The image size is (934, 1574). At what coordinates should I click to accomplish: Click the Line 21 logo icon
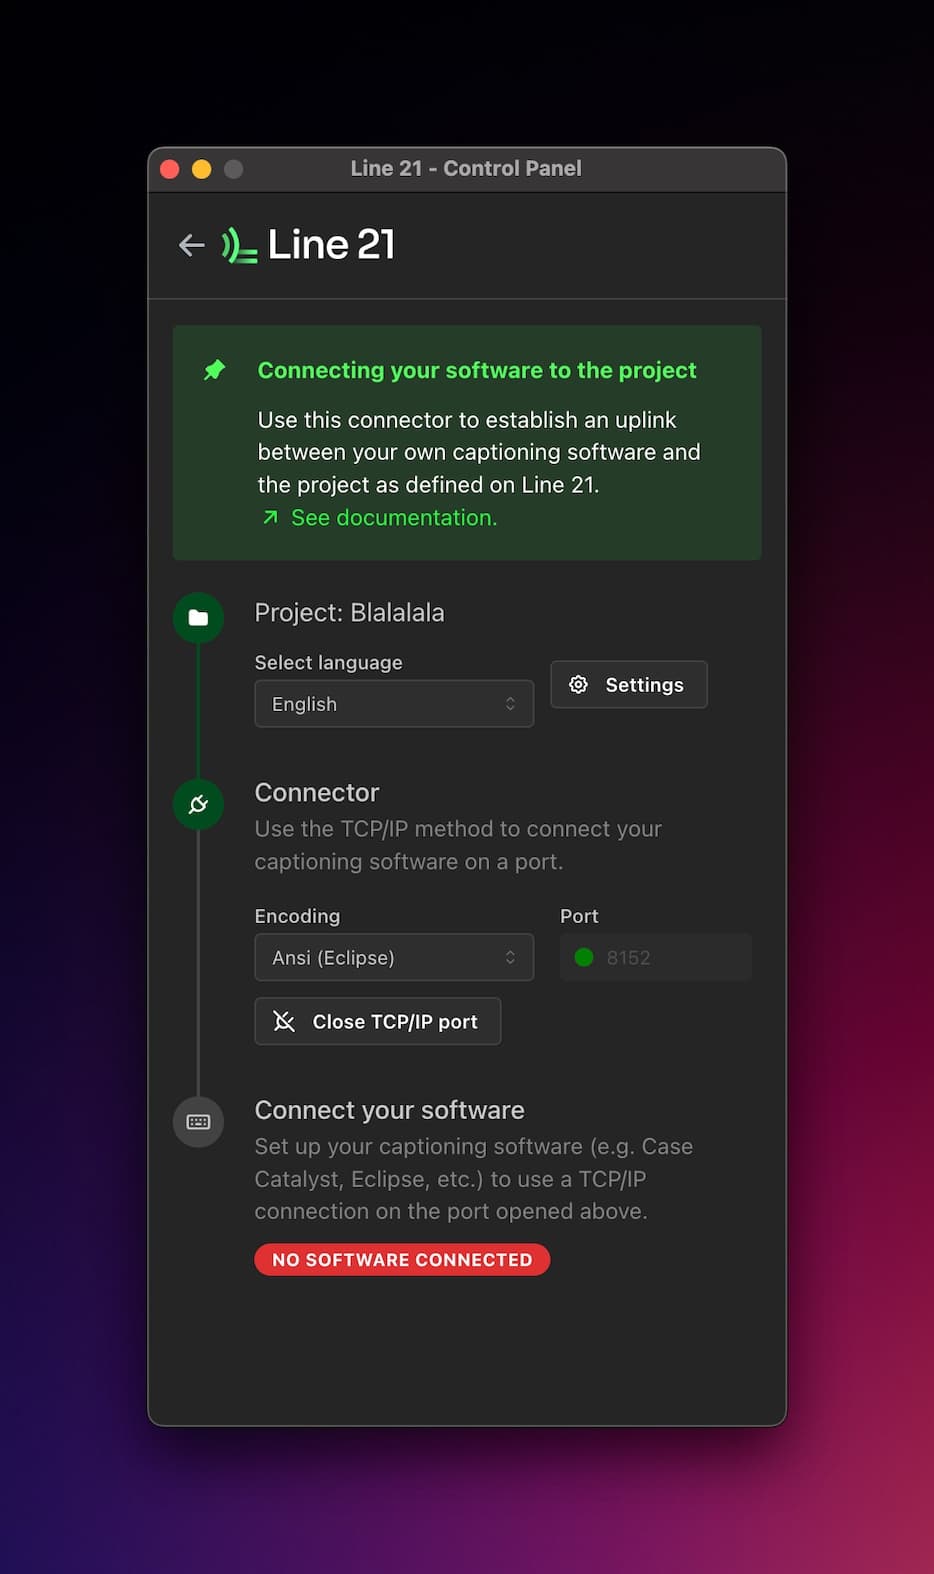pos(239,245)
